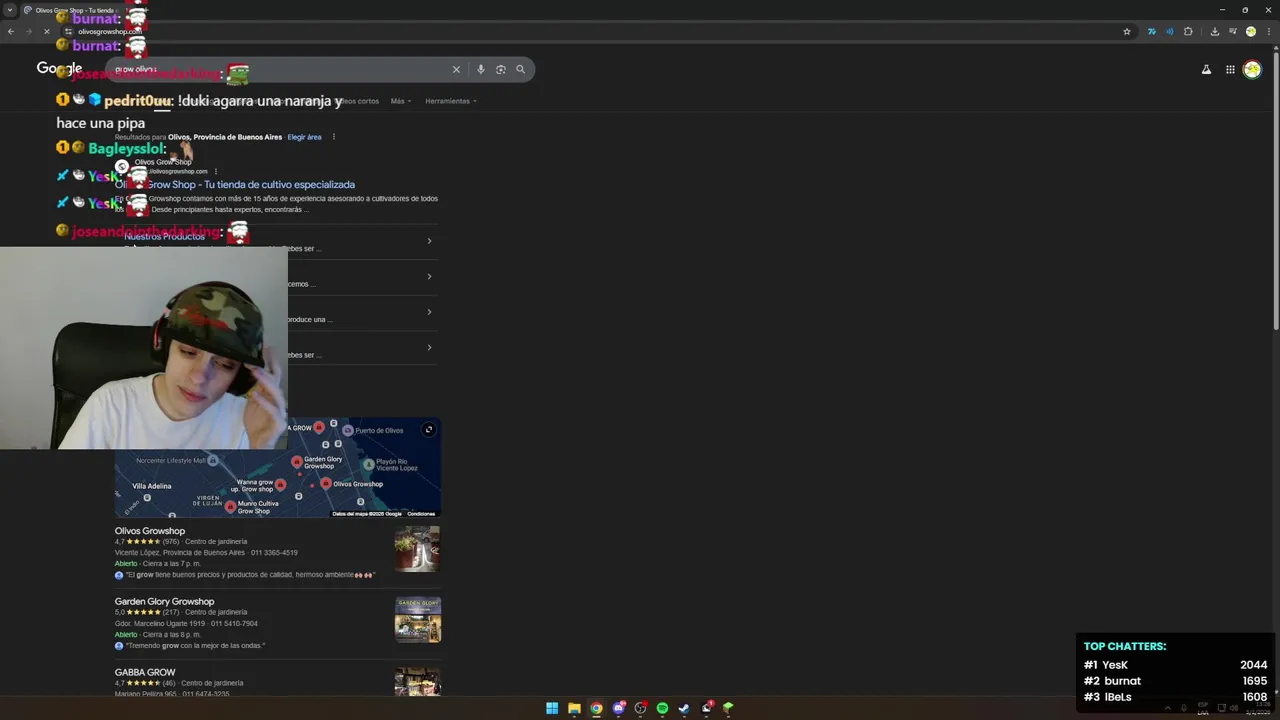Clear the Google search box

[456, 69]
